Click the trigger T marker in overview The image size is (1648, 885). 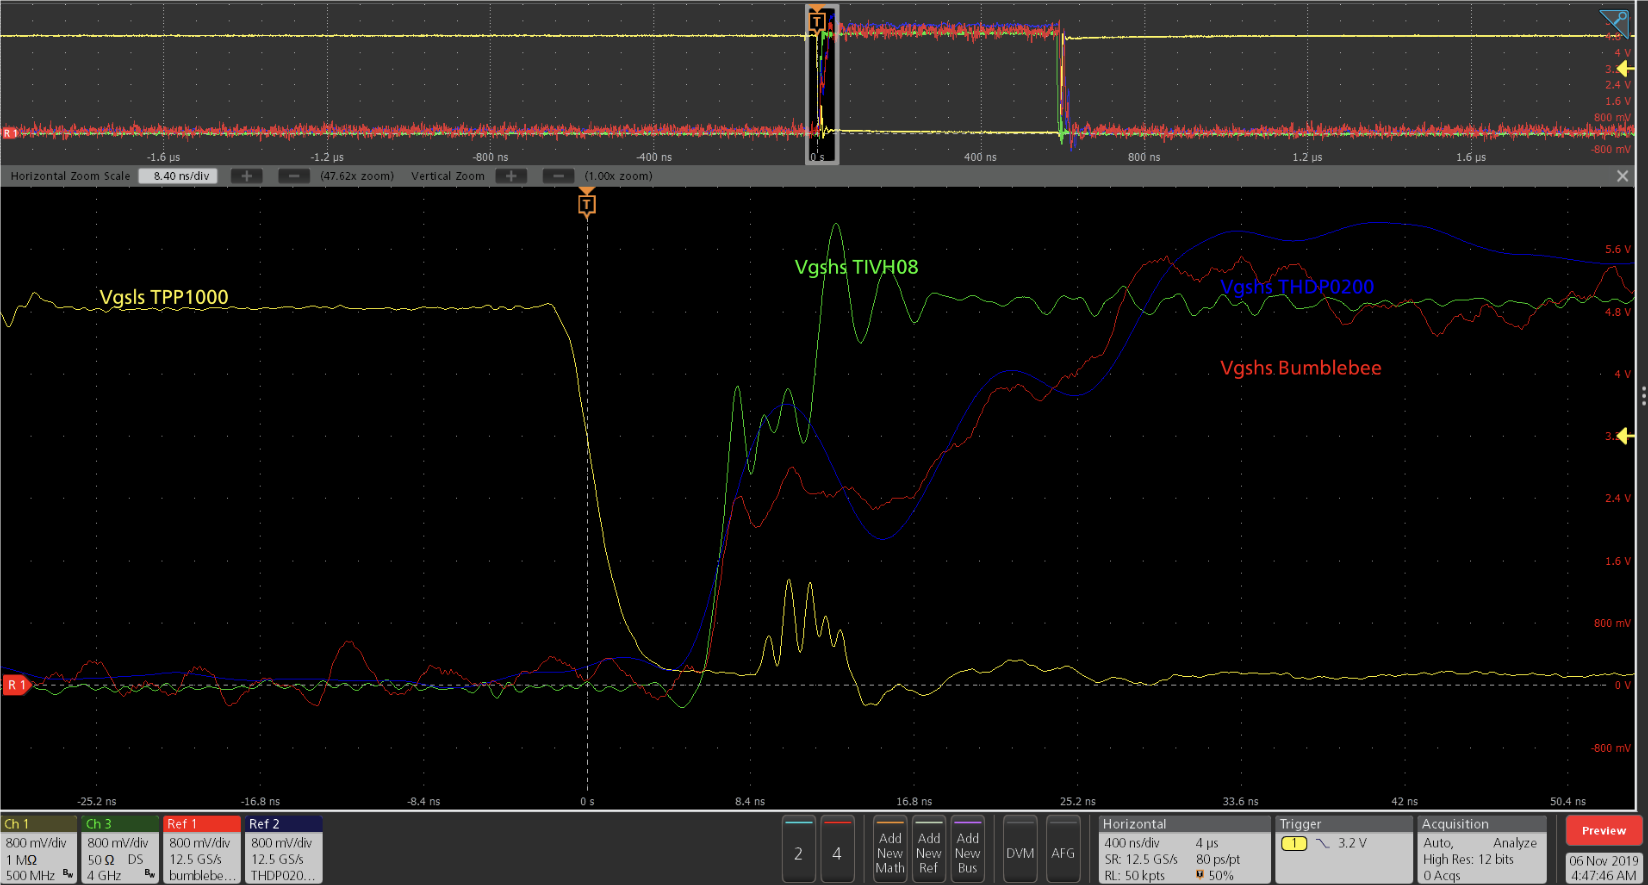point(817,20)
